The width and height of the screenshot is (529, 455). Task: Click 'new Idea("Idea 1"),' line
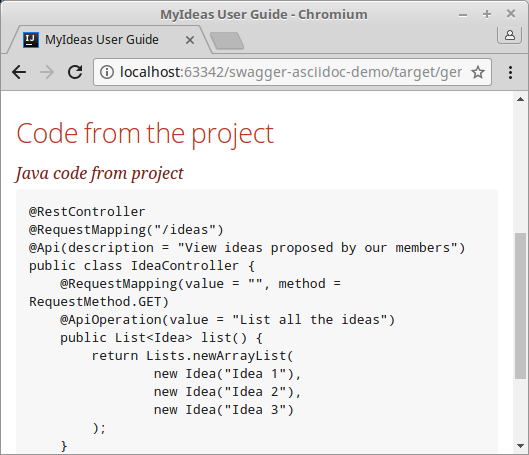227,374
